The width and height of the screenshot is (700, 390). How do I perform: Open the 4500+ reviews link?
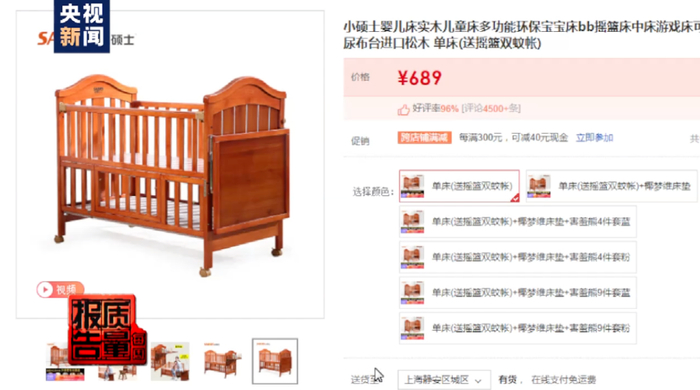(491, 108)
